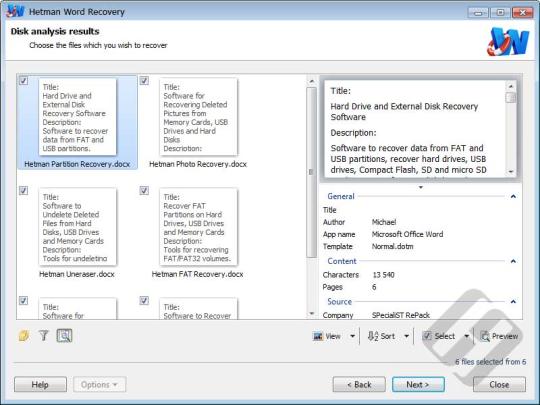Click file list scrollbar up arrow
This screenshot has width=540, height=405.
coord(311,81)
